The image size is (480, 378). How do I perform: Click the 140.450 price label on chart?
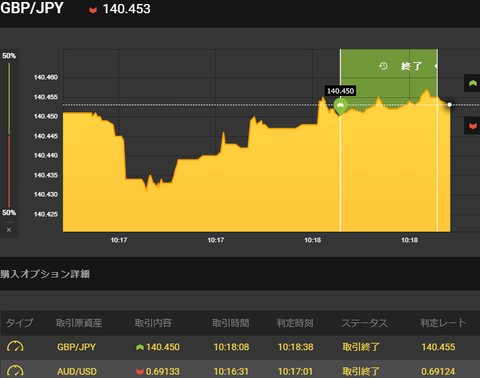[340, 91]
